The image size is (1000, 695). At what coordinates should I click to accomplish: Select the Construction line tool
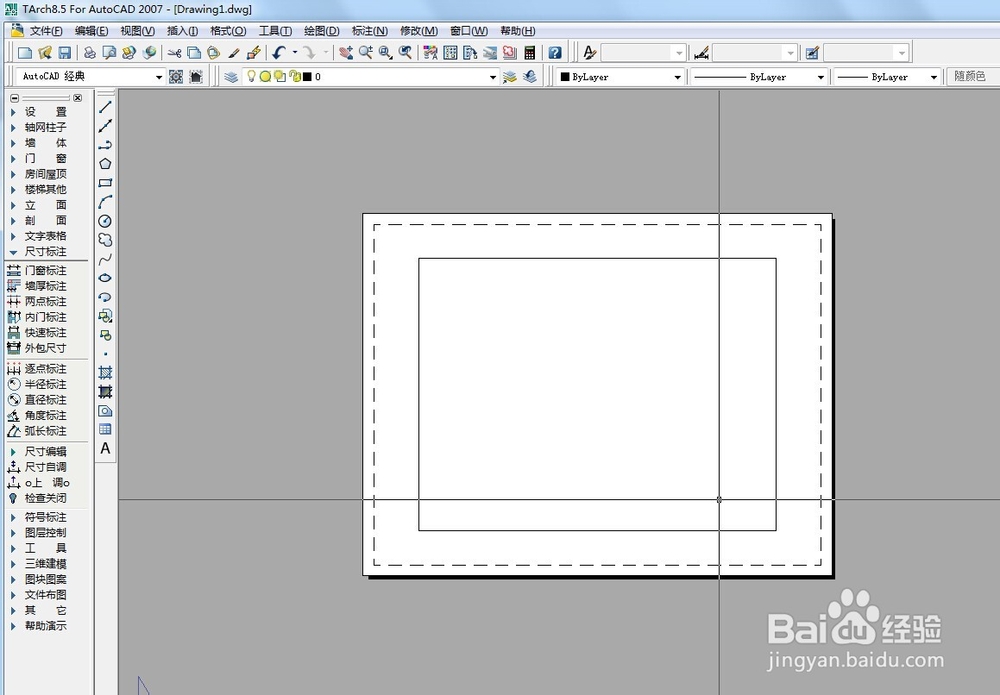click(105, 126)
